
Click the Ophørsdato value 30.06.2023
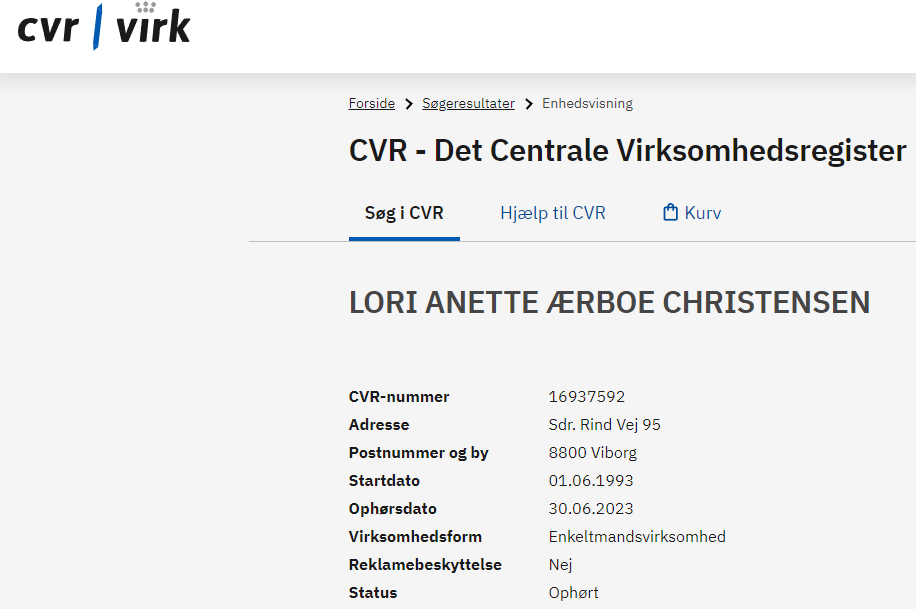coord(591,509)
